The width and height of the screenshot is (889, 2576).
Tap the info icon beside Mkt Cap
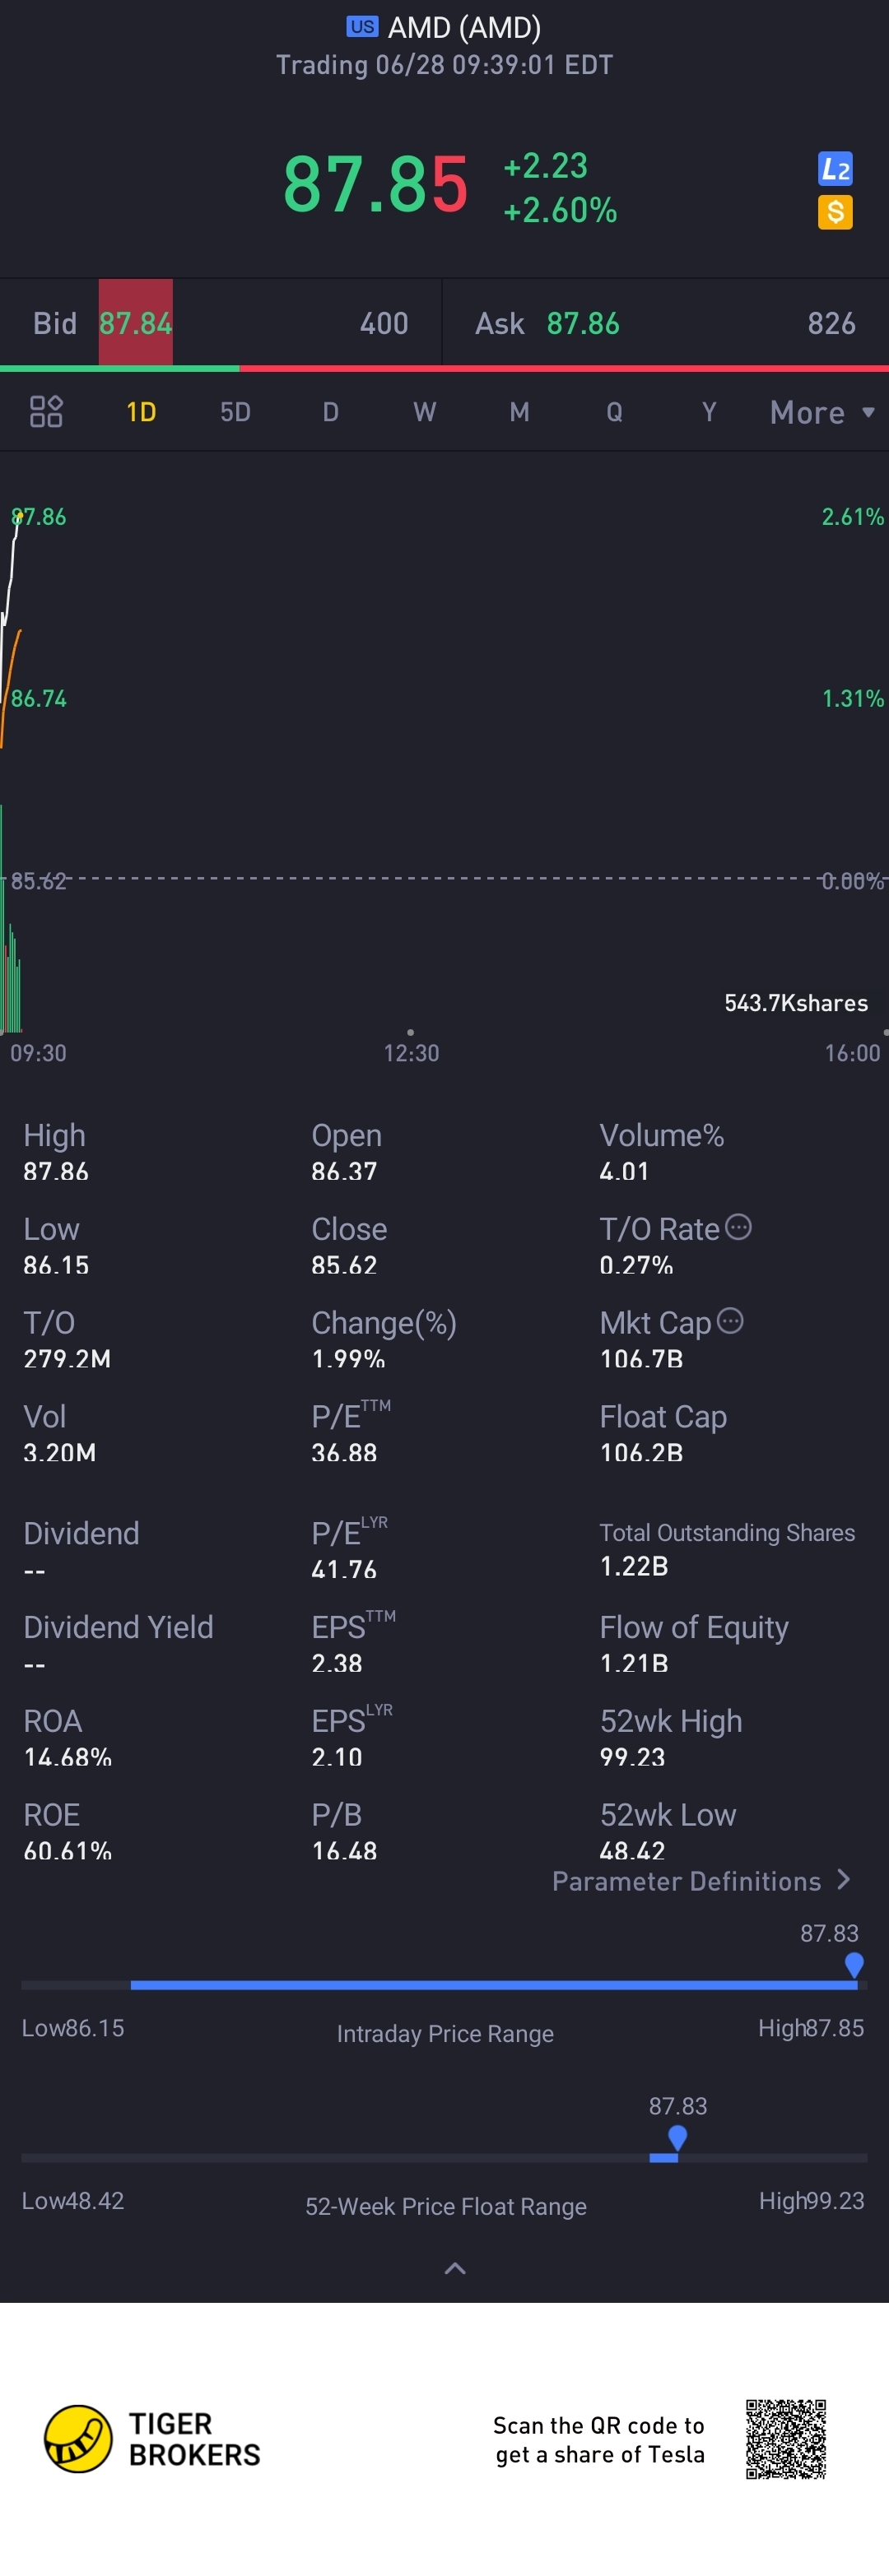(731, 1321)
